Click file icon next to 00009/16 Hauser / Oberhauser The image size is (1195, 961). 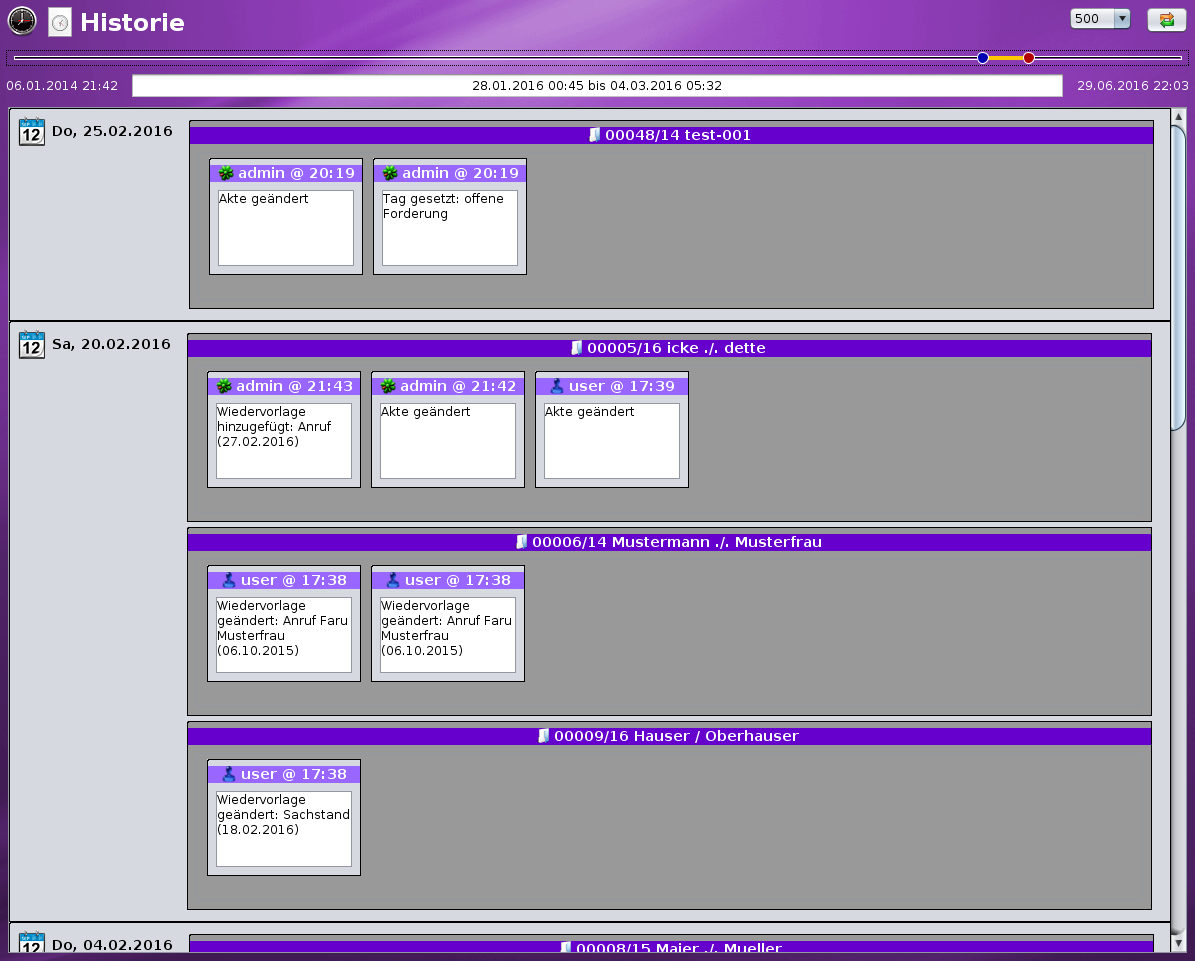544,736
